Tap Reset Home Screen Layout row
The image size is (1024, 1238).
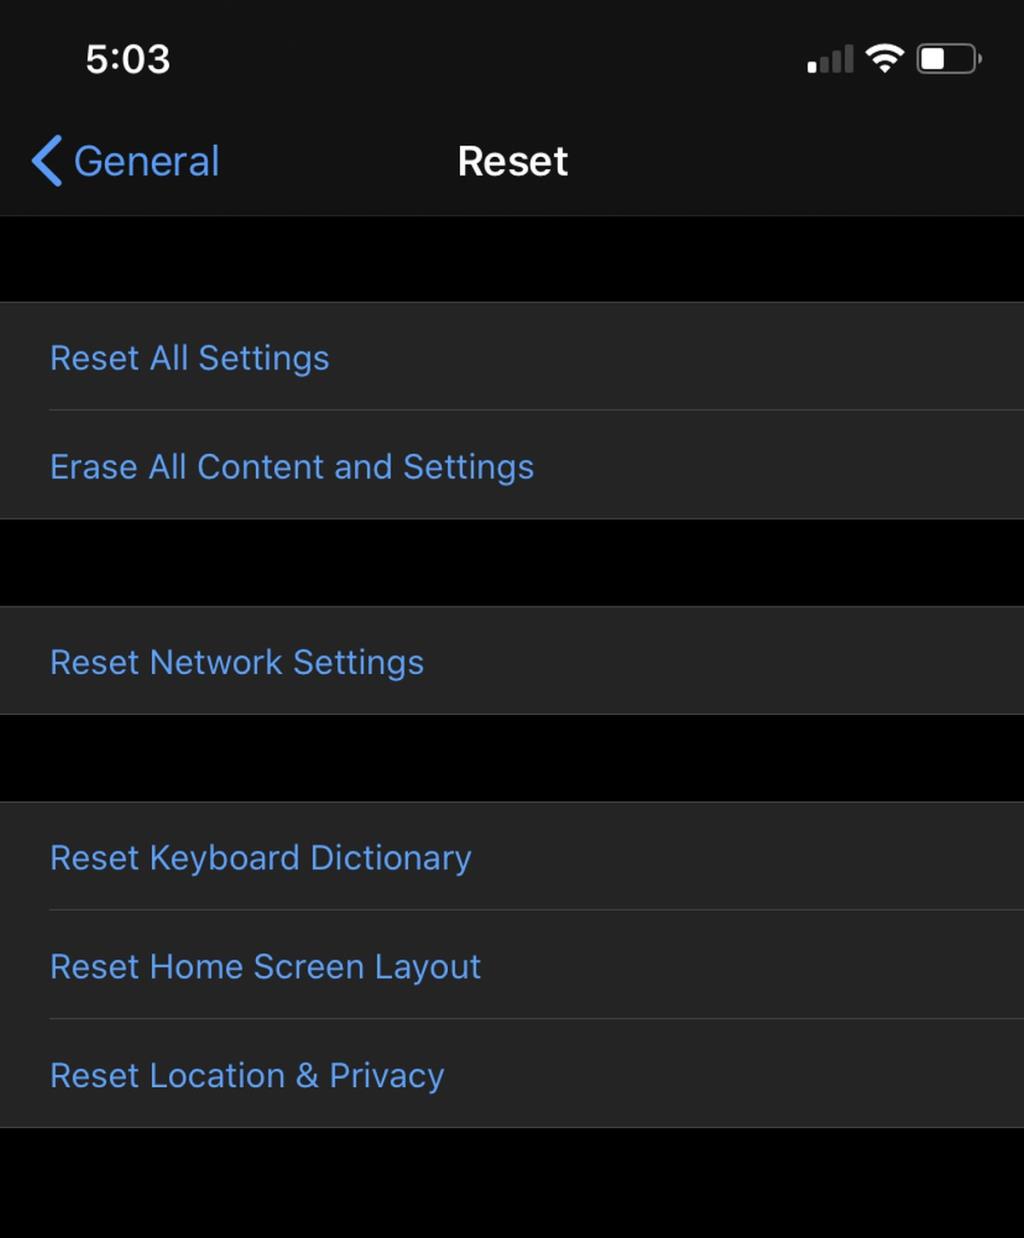tap(265, 966)
